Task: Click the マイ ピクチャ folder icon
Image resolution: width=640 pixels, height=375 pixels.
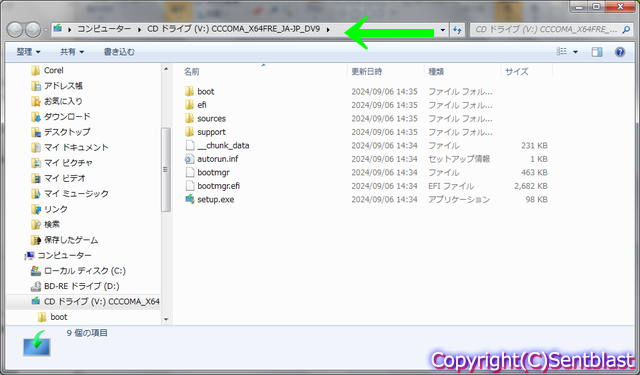Action: coord(36,163)
